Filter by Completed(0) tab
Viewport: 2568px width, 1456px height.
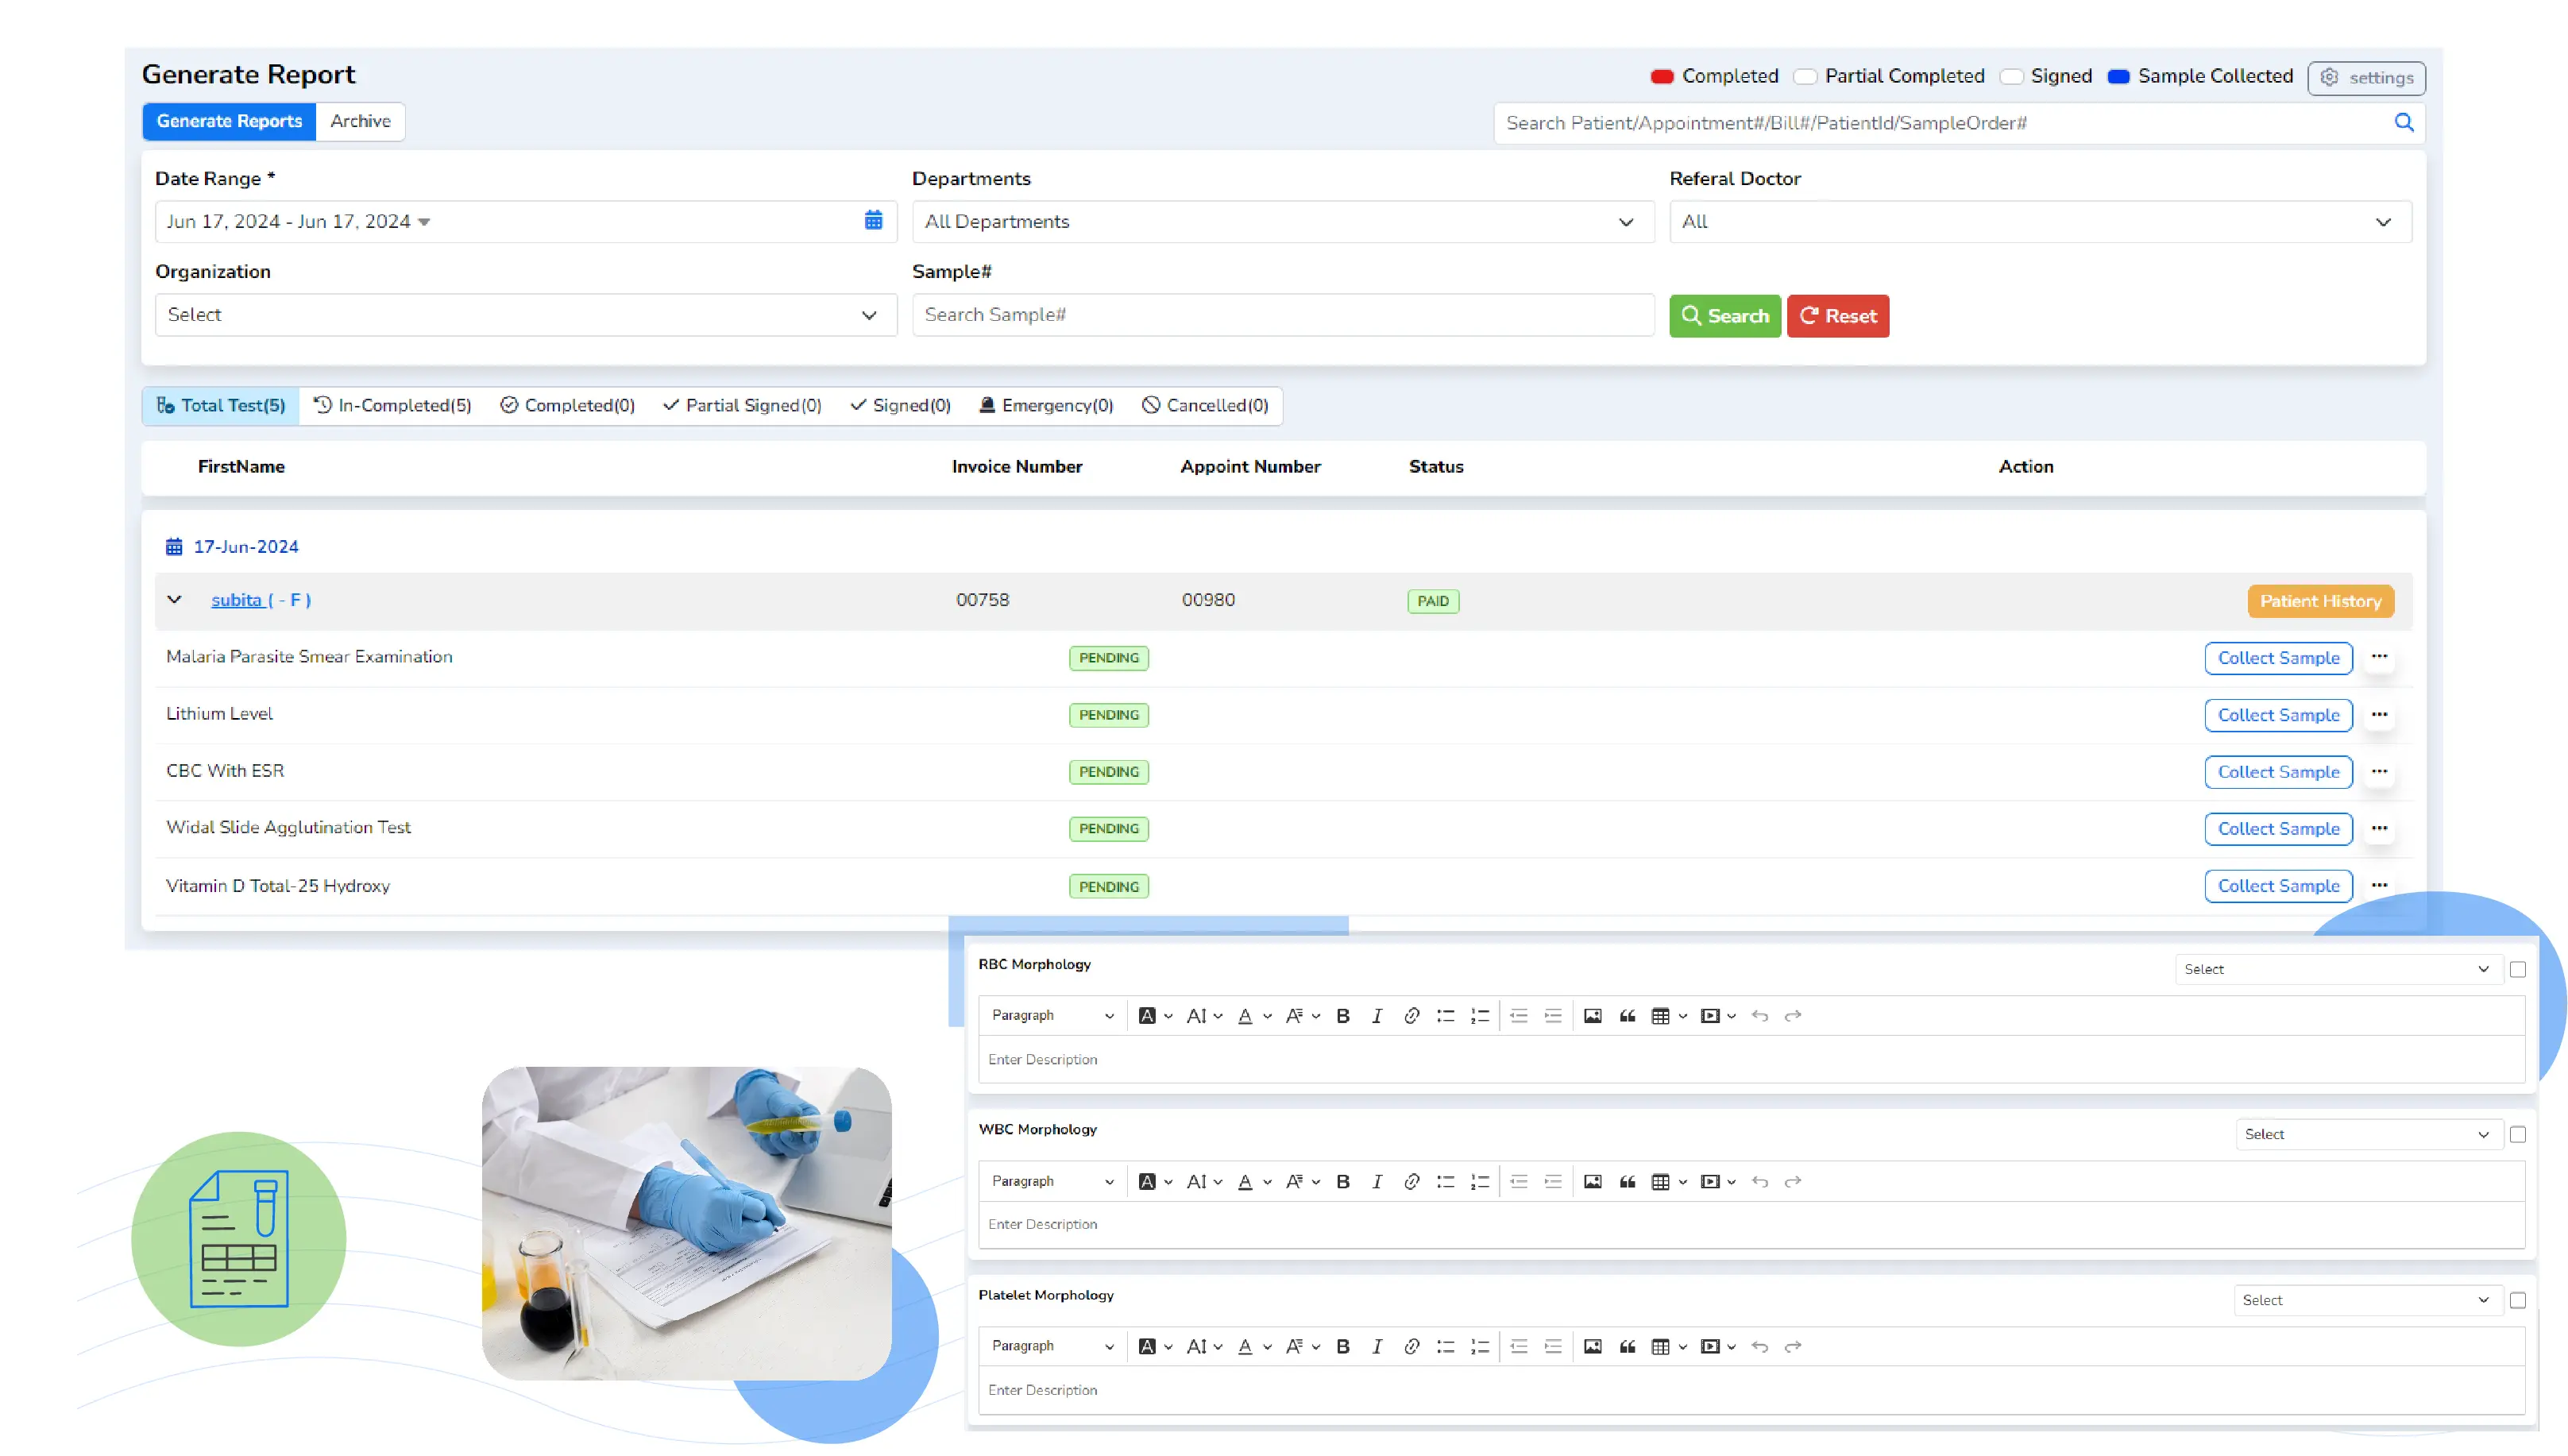click(567, 405)
